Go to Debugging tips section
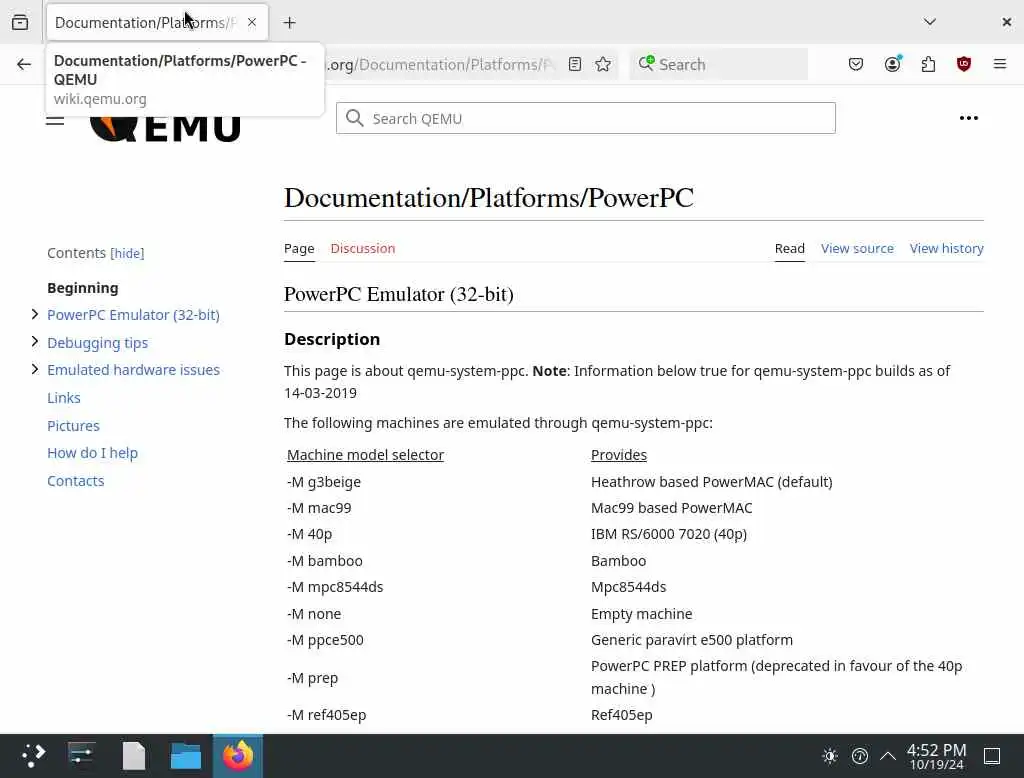The height and width of the screenshot is (778, 1024). tap(97, 343)
